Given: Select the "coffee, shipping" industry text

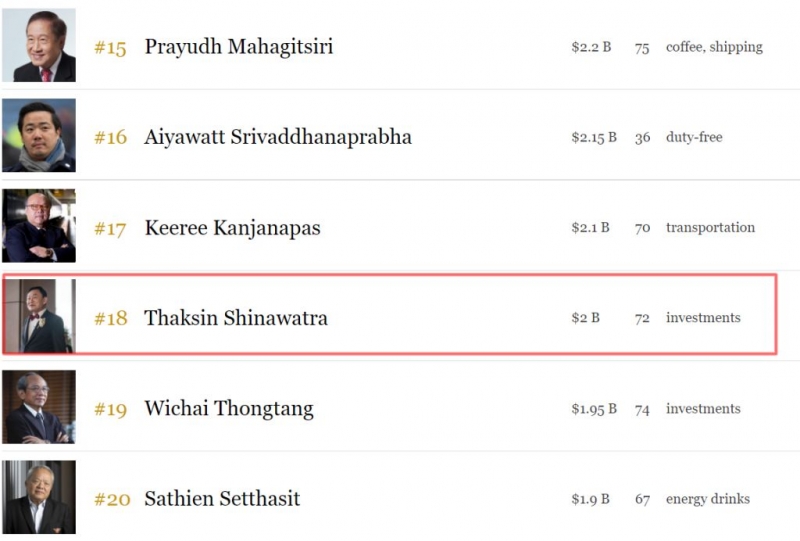Looking at the screenshot, I should [714, 47].
